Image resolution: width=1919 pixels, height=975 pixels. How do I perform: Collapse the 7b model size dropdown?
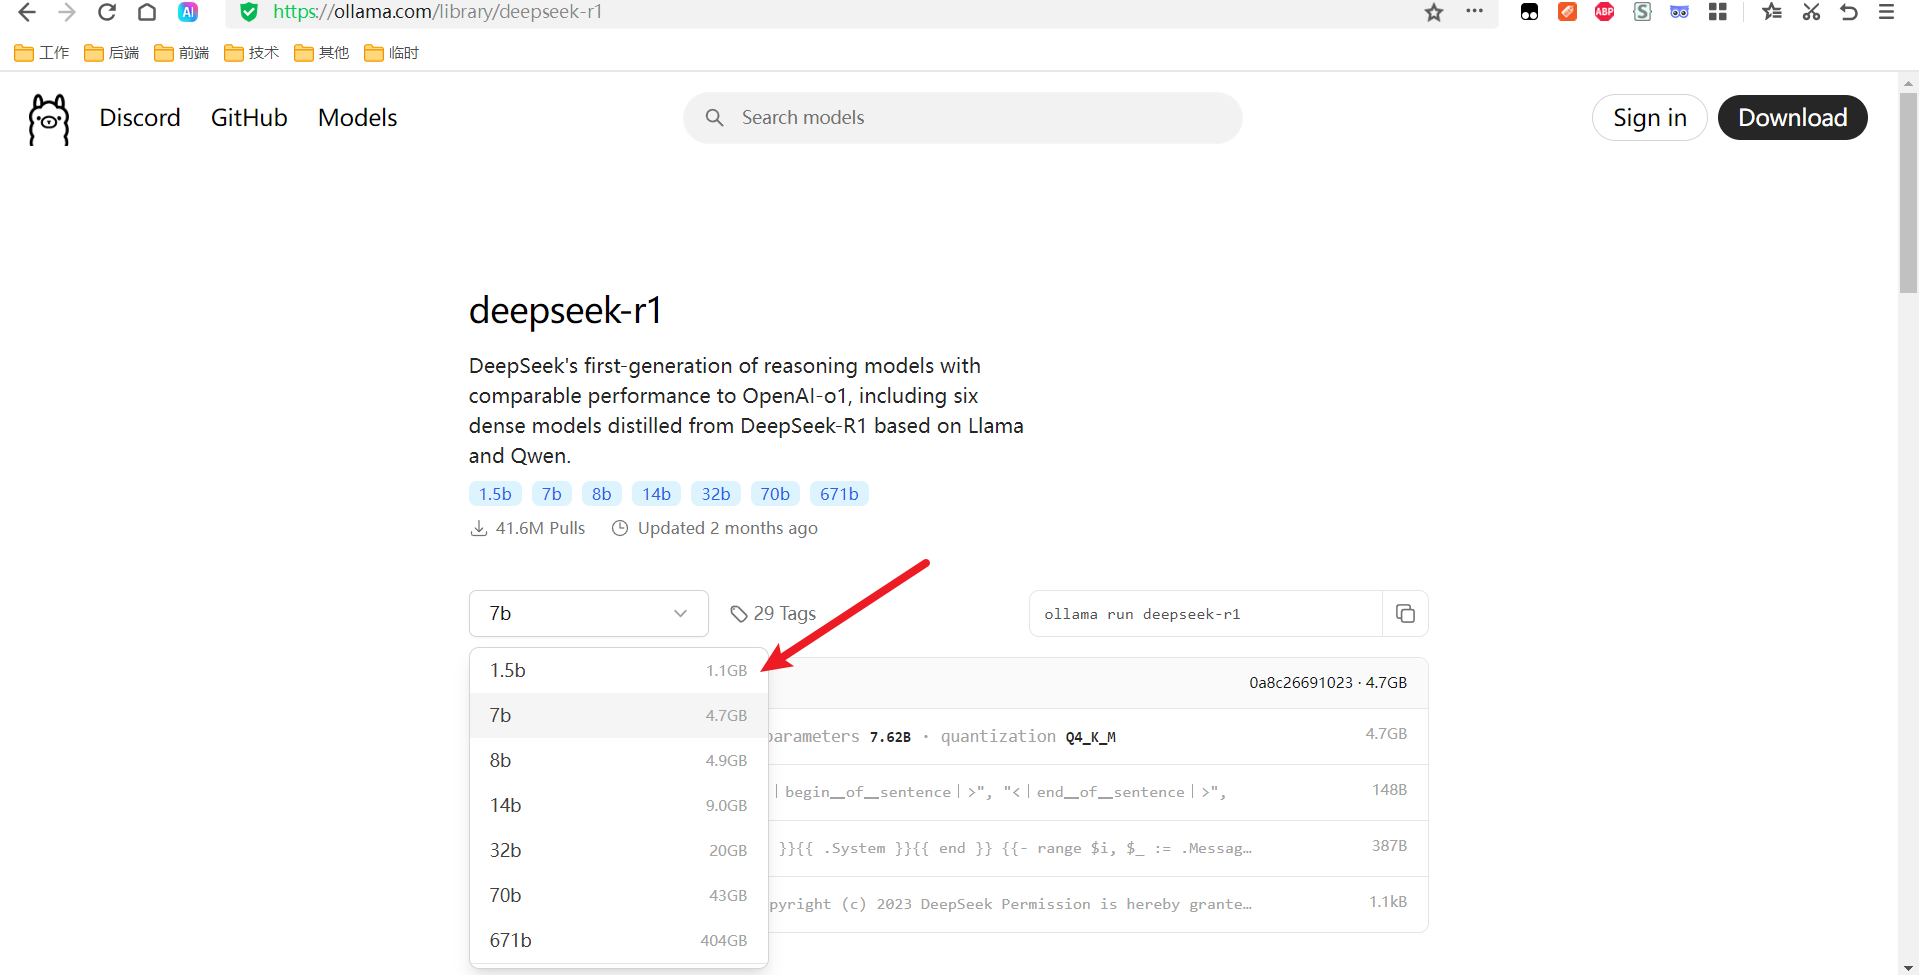click(589, 613)
